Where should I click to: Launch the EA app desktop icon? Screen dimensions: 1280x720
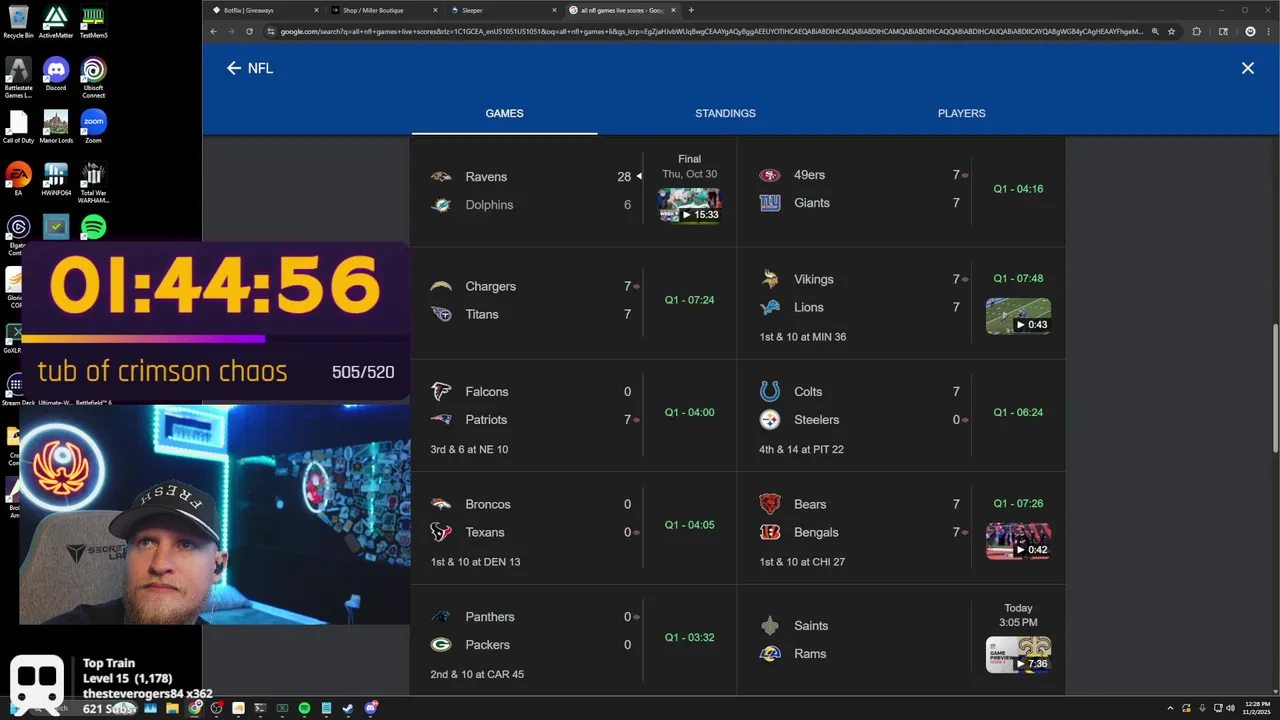[18, 179]
